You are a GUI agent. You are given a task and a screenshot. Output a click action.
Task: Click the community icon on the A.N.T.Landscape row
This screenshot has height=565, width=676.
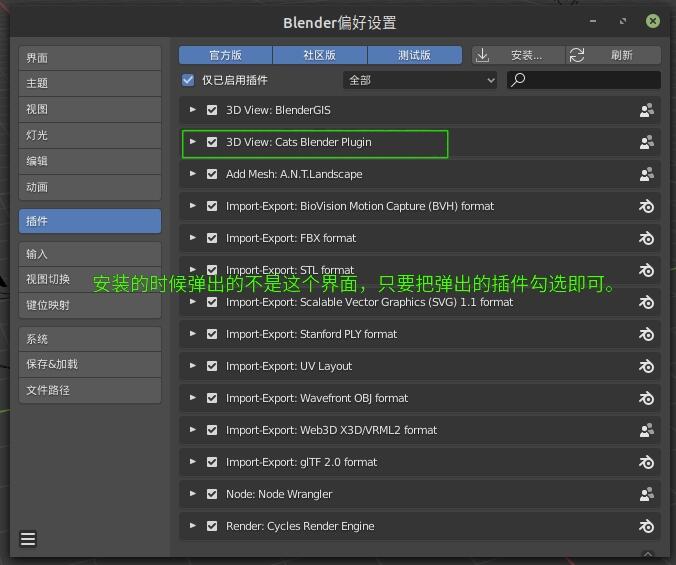point(646,174)
